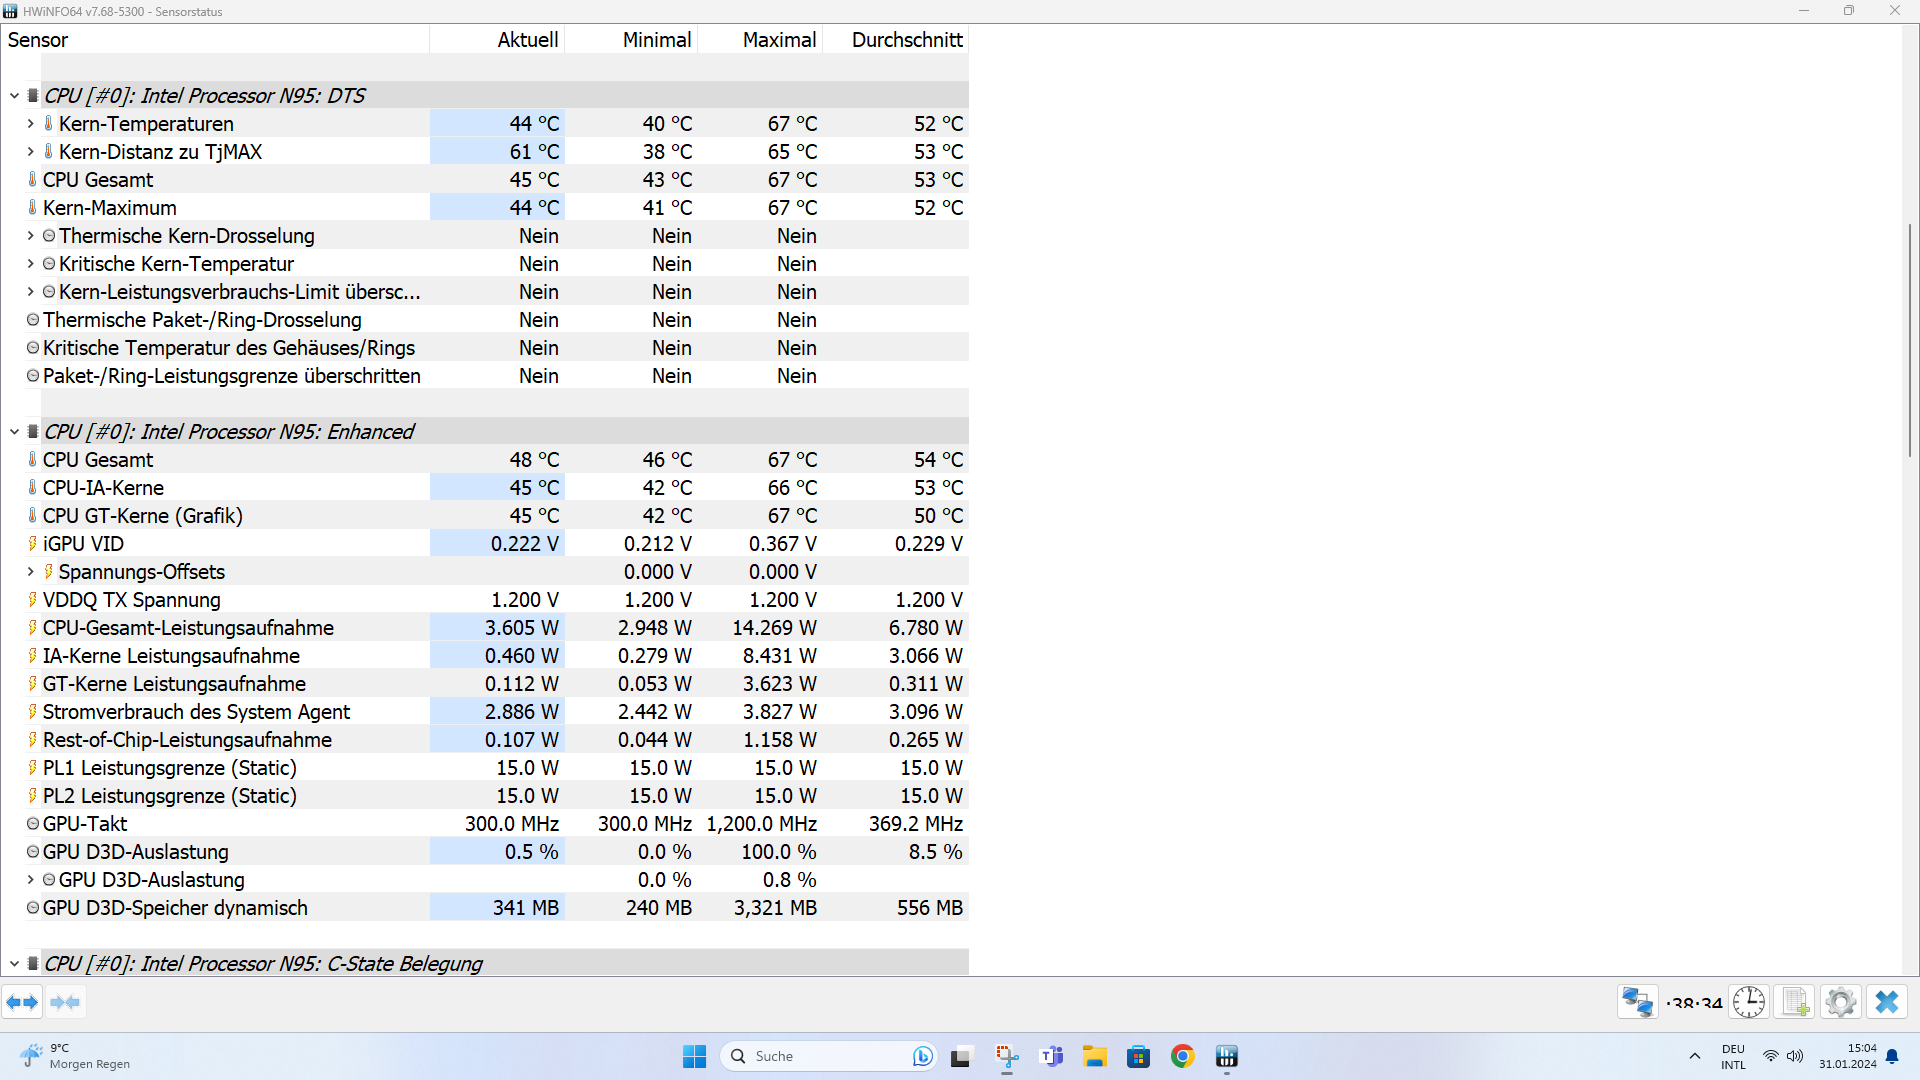Open Task View from the taskbar
Screen dimensions: 1920x1080
pos(961,1056)
